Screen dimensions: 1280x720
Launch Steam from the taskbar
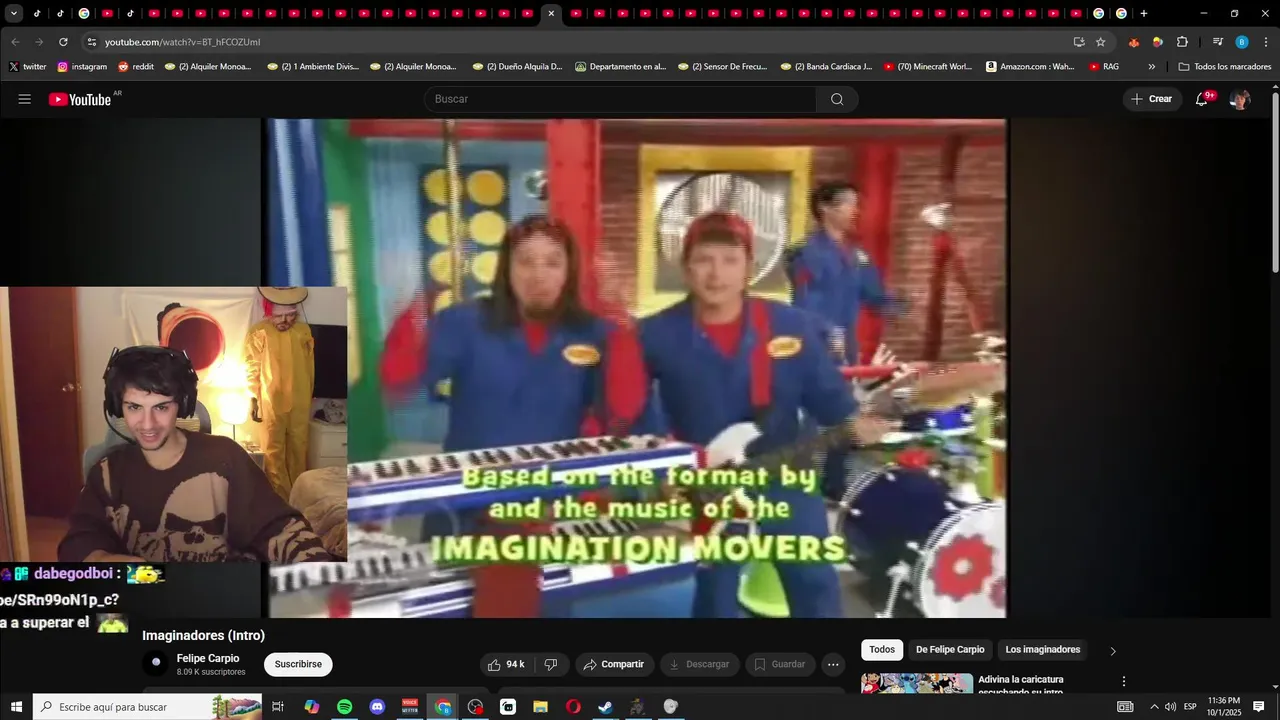(x=605, y=707)
